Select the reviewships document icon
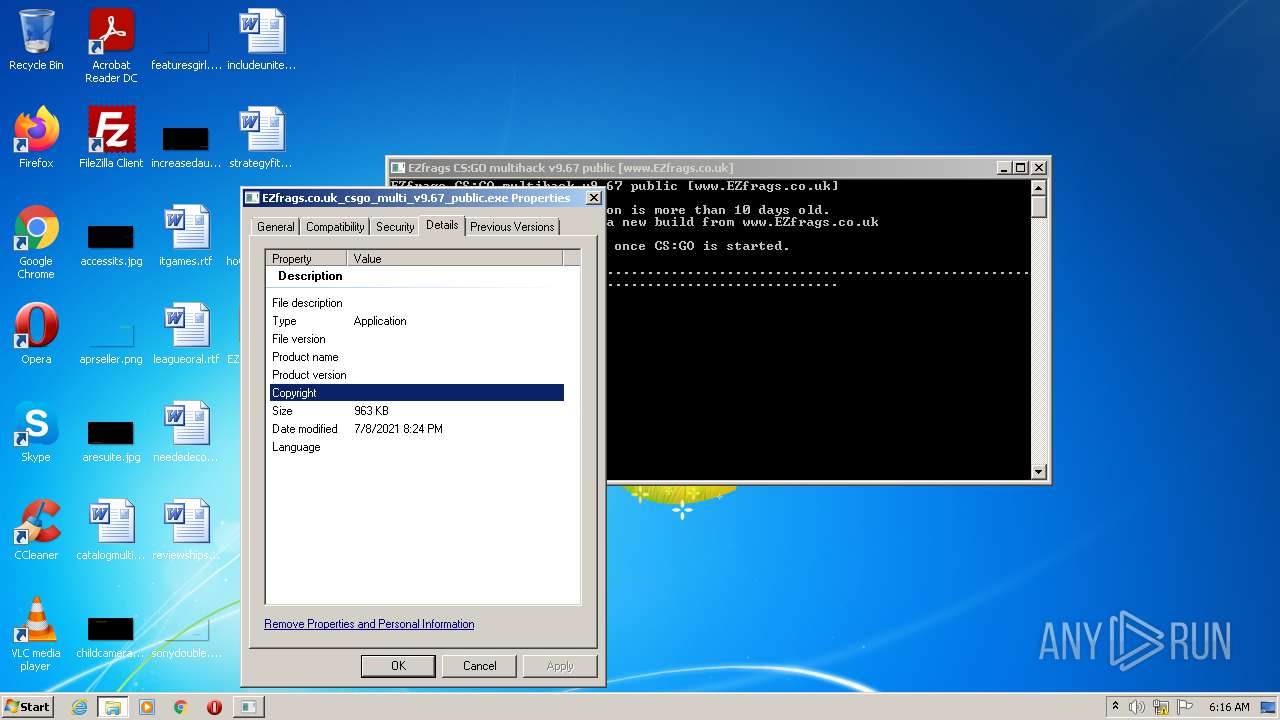 tap(186, 530)
